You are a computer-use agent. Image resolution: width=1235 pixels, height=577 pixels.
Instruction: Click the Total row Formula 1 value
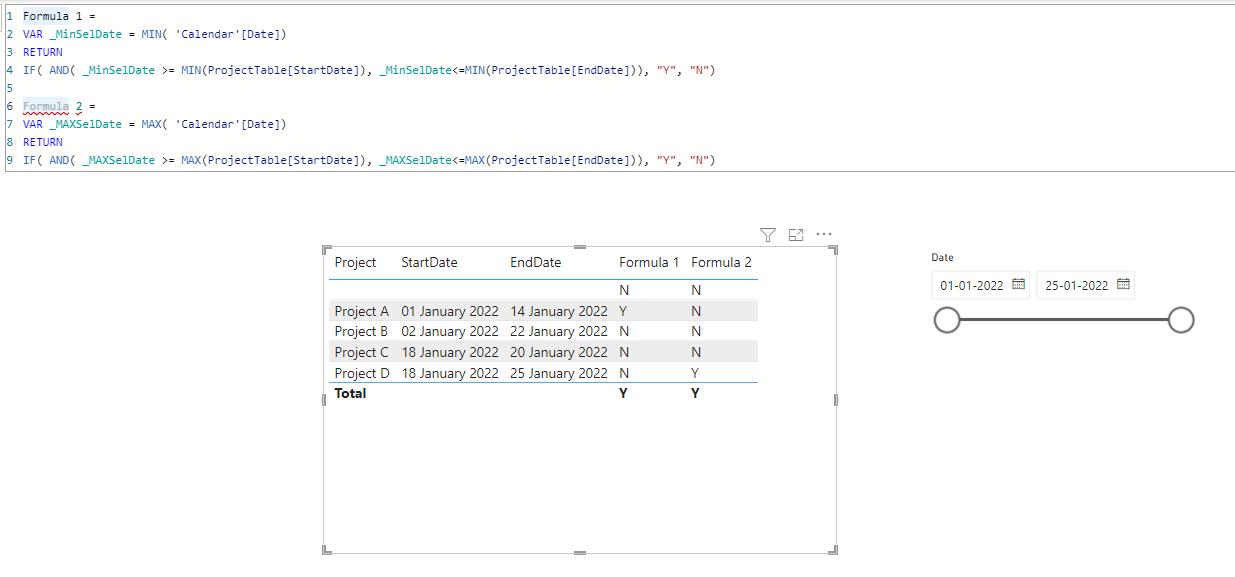(x=624, y=393)
